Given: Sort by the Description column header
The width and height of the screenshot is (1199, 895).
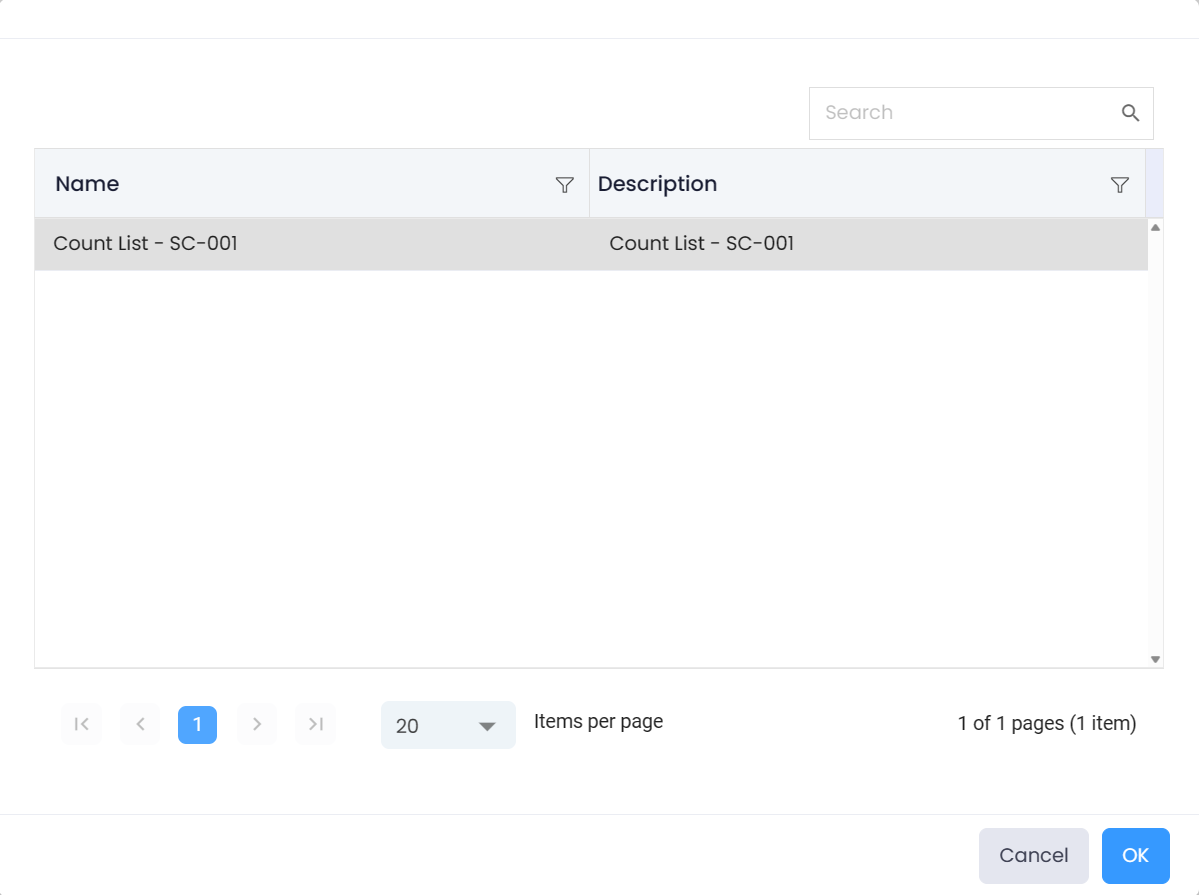Looking at the screenshot, I should click(x=657, y=184).
